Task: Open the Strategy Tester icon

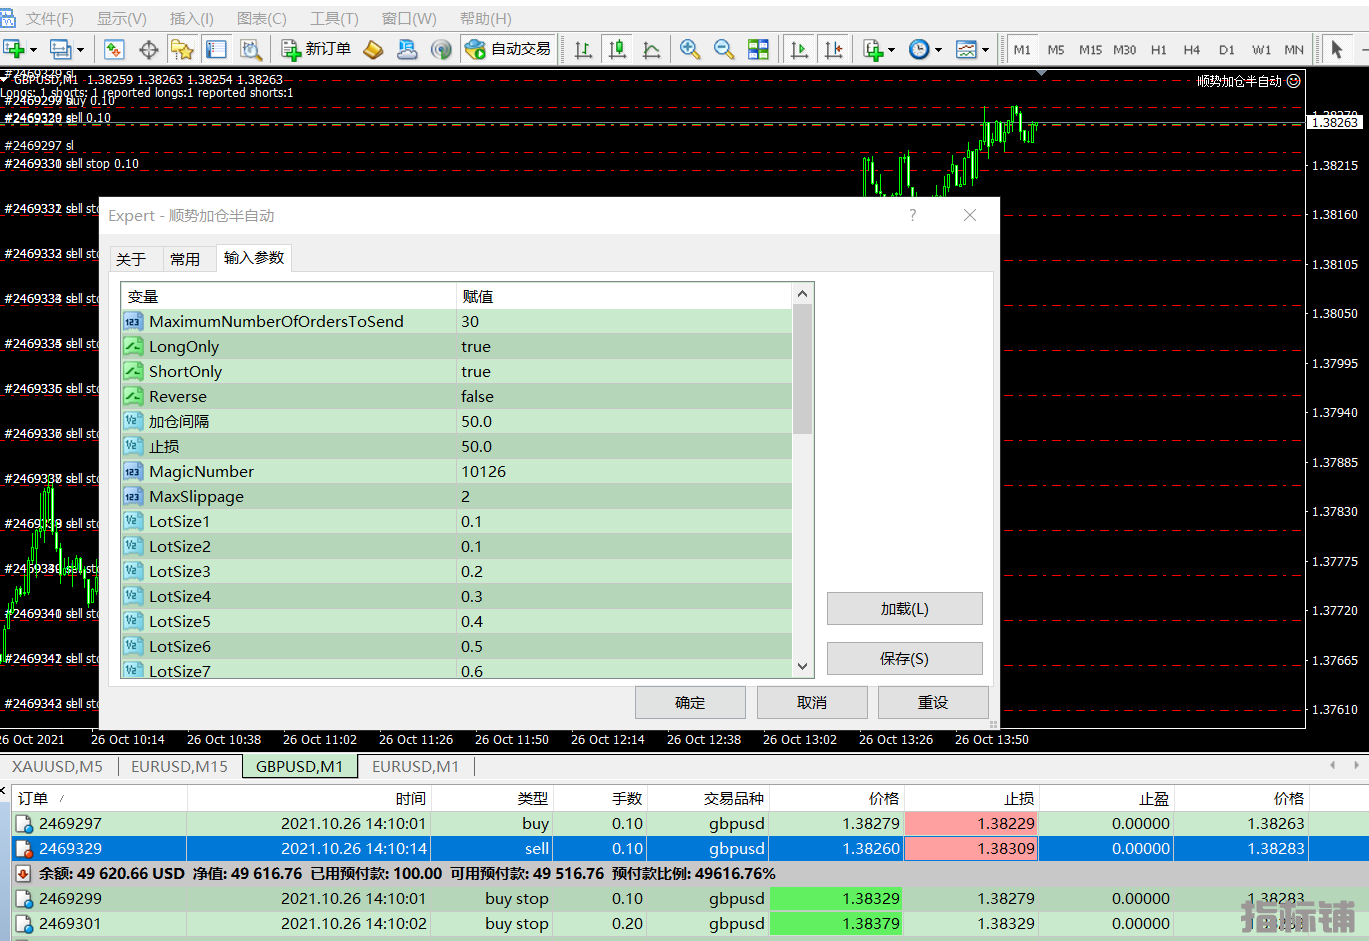Action: click(x=250, y=49)
